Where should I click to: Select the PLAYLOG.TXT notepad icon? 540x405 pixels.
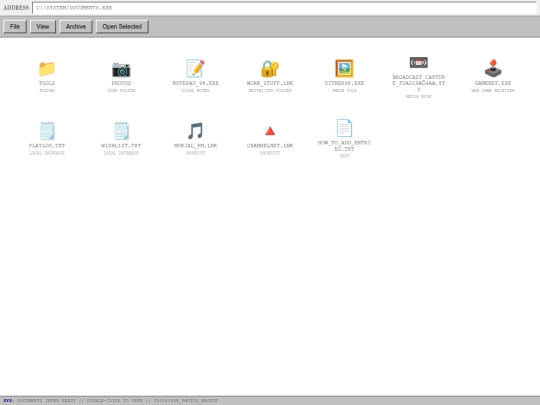[47, 131]
